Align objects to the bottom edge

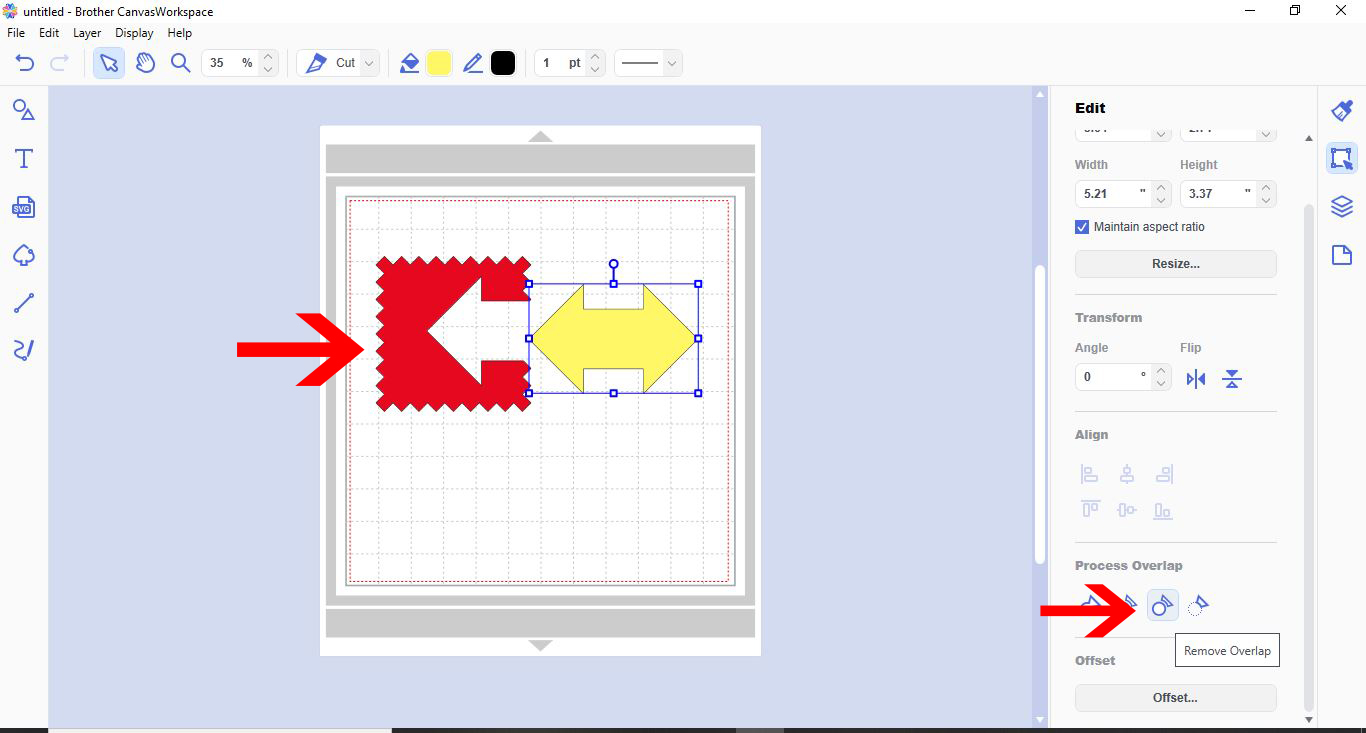[x=1163, y=510]
